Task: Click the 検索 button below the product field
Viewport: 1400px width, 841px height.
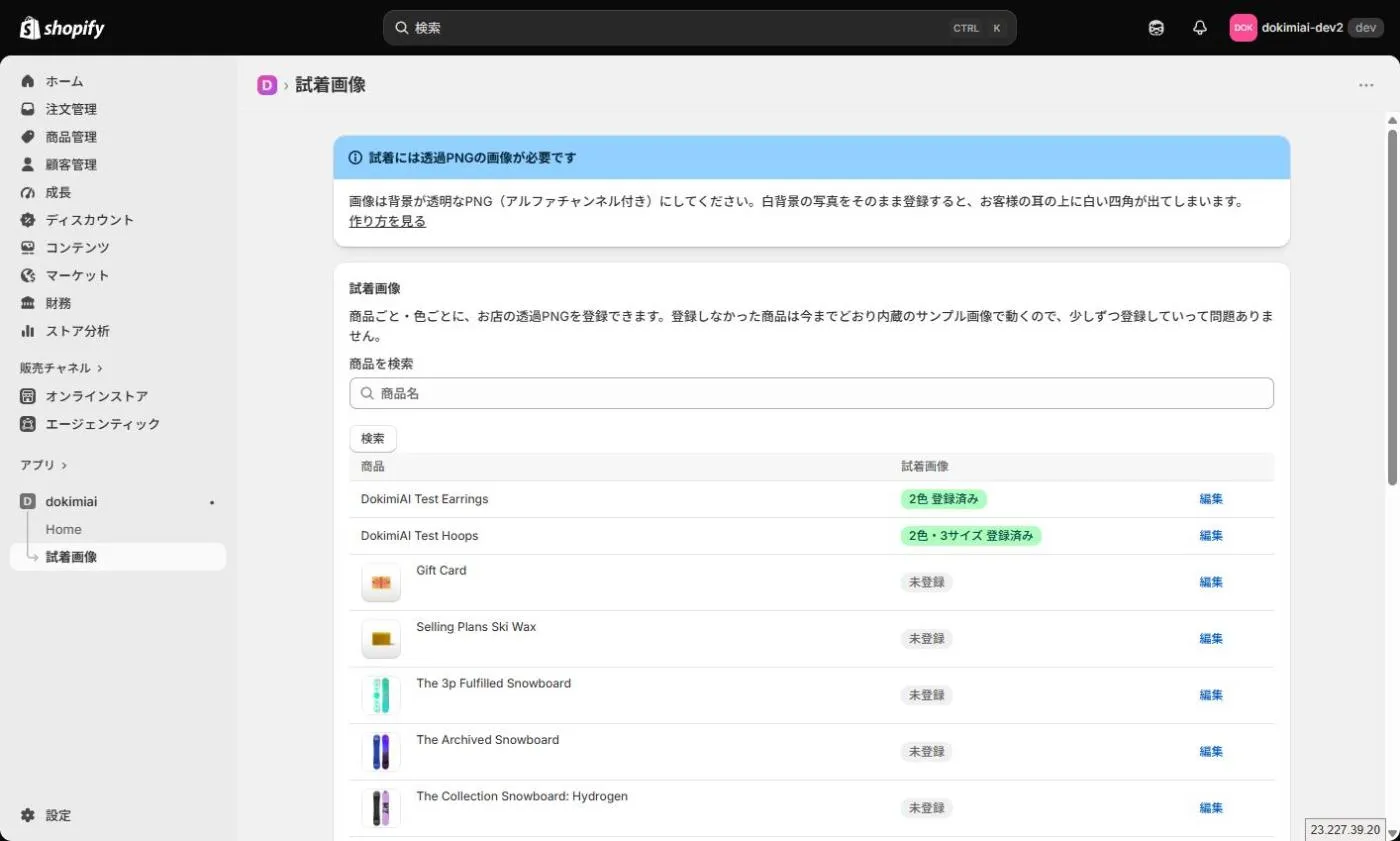Action: (373, 439)
